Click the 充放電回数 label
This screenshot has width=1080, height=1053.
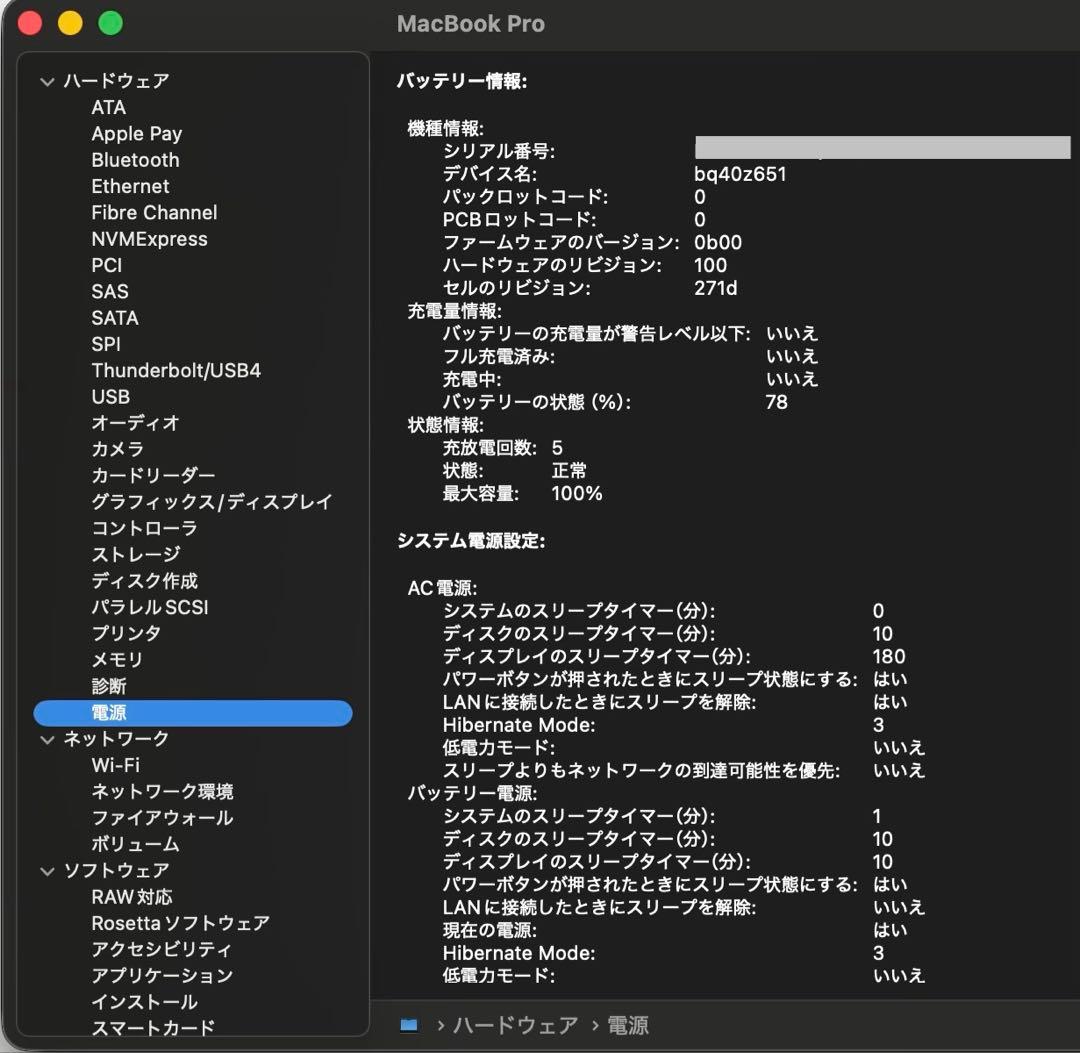tap(490, 448)
